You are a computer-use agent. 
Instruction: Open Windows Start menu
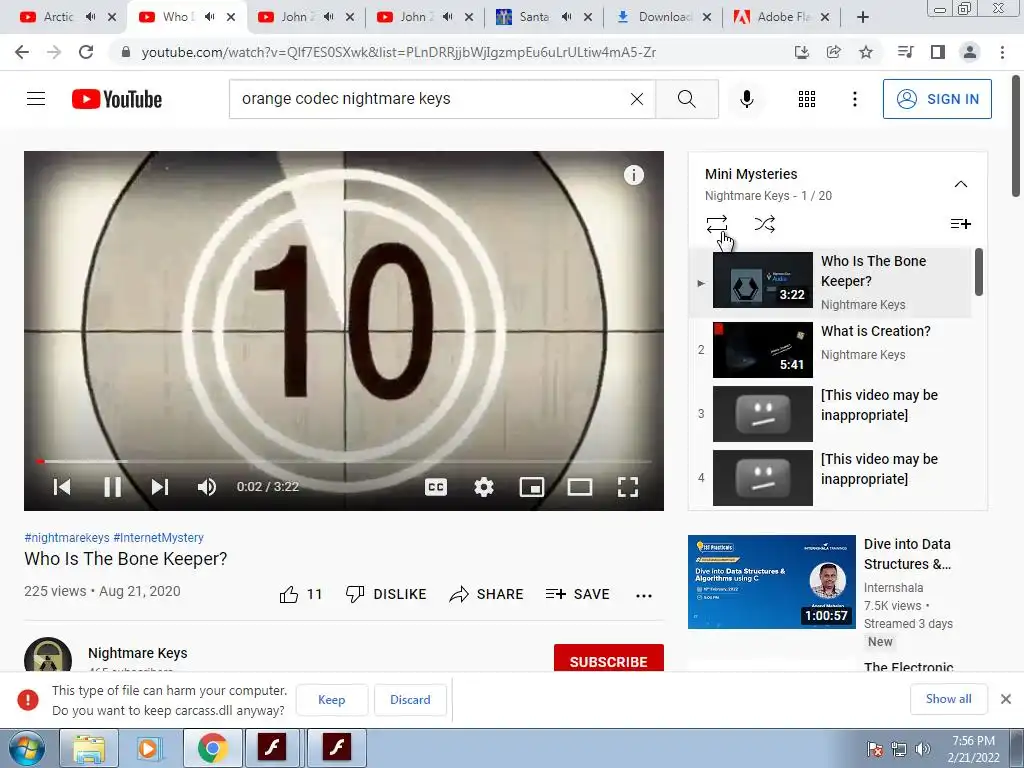point(26,748)
